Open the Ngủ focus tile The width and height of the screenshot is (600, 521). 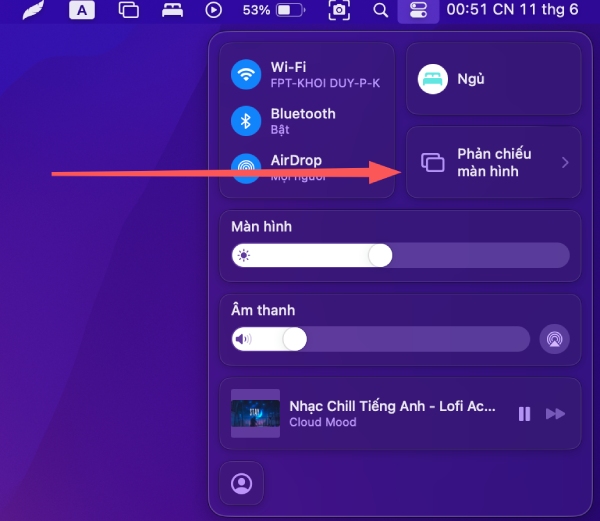click(494, 78)
